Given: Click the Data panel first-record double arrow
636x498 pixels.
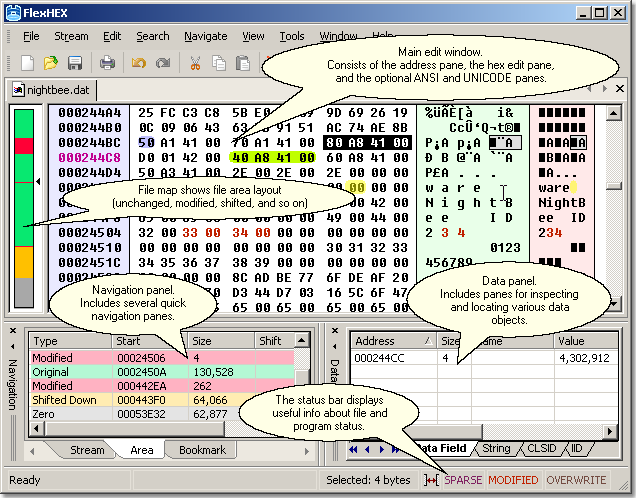Looking at the screenshot, I should pyautogui.click(x=354, y=449).
